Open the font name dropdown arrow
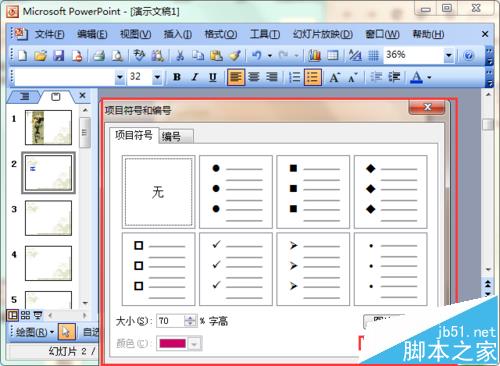The height and width of the screenshot is (366, 500). [120, 77]
